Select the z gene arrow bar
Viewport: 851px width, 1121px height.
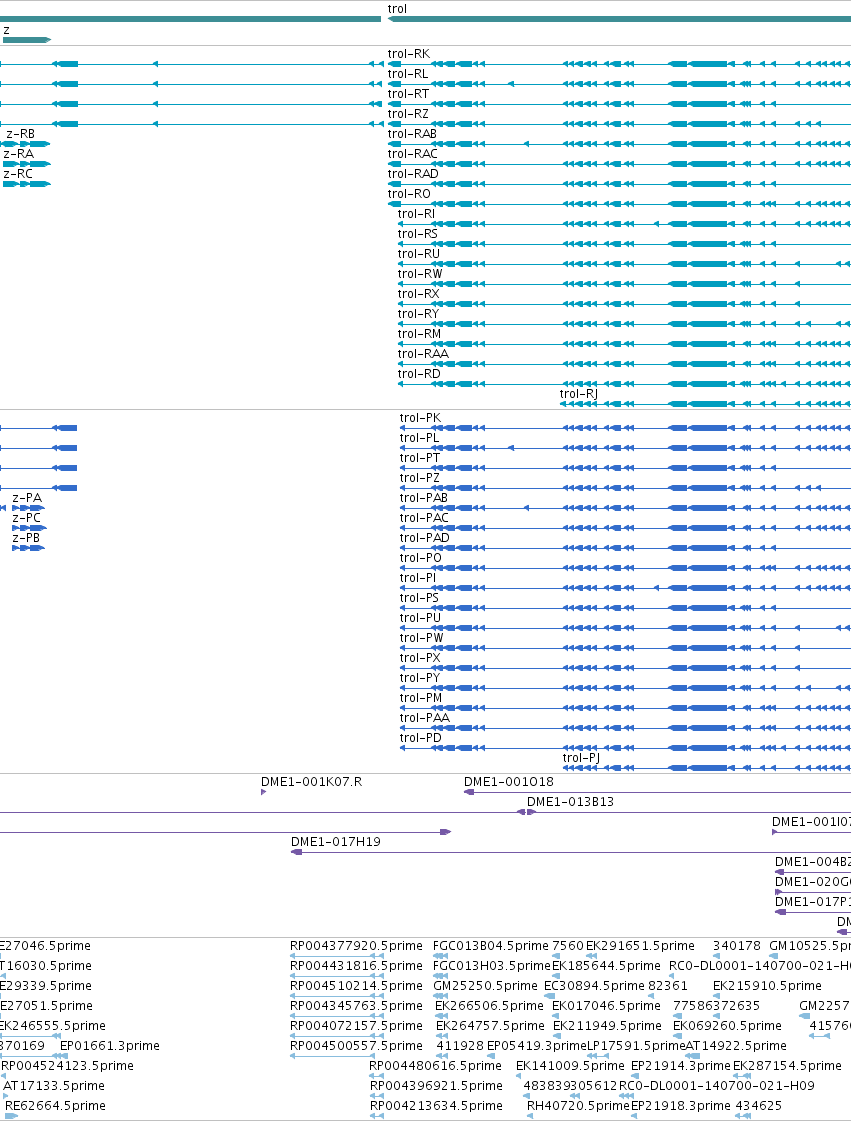click(27, 40)
